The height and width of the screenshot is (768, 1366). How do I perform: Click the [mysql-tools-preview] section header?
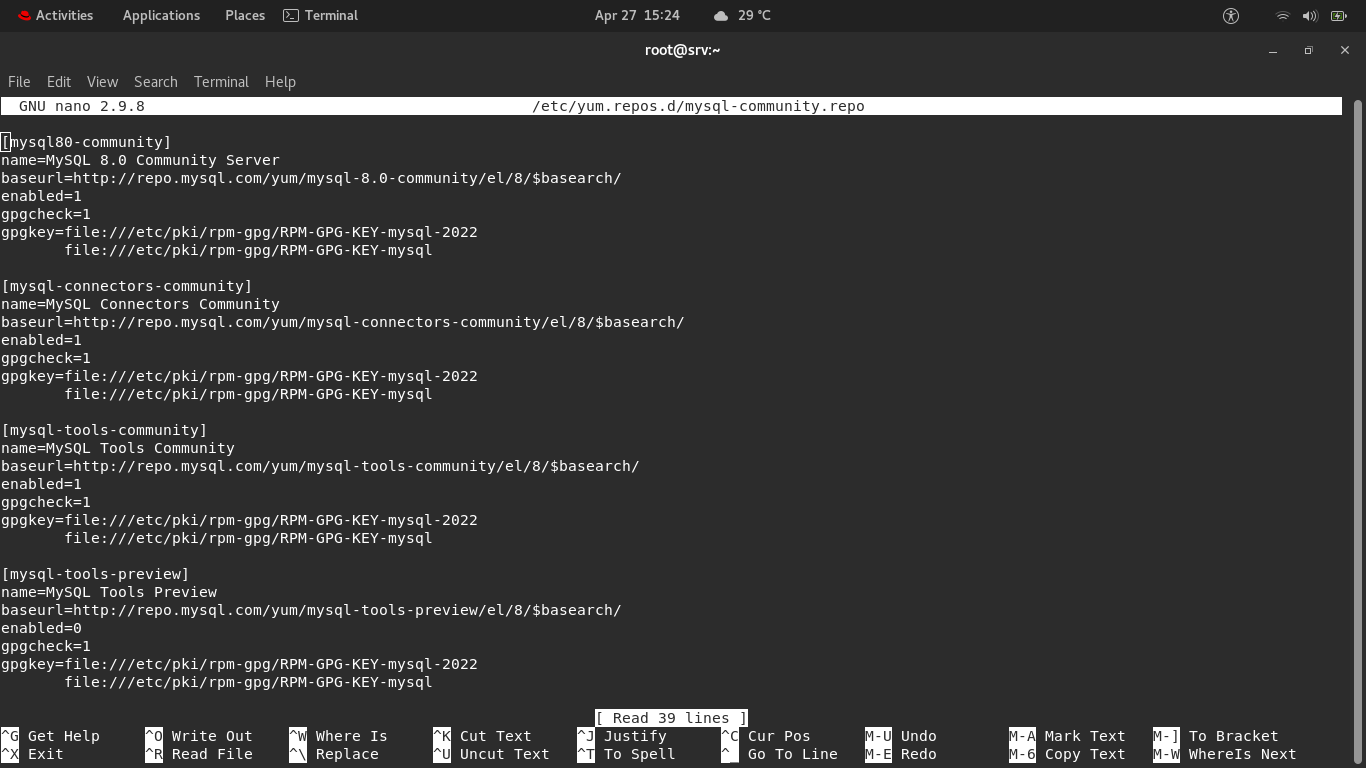coord(95,574)
